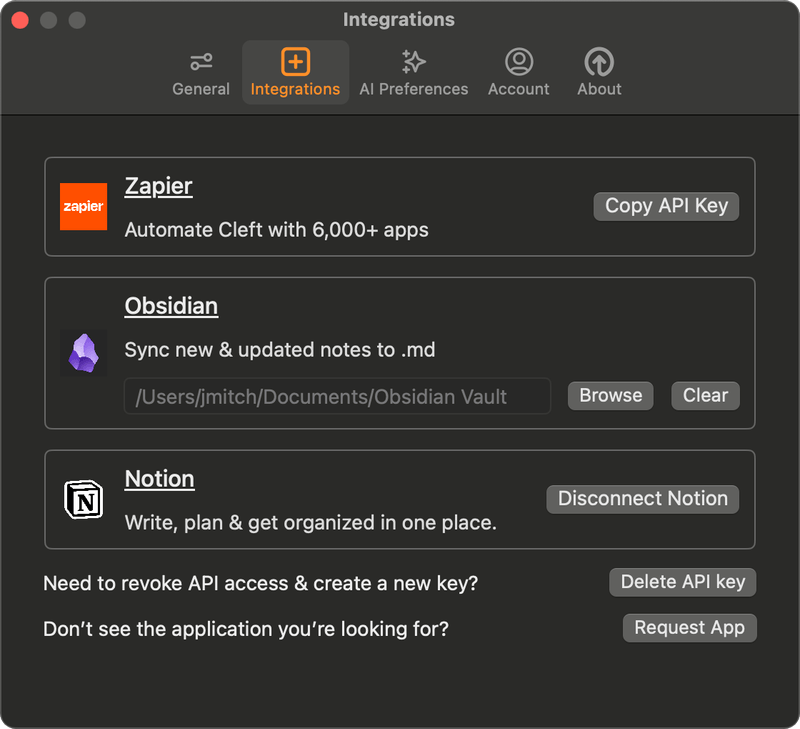
Task: Click the Account person icon
Action: click(x=518, y=61)
